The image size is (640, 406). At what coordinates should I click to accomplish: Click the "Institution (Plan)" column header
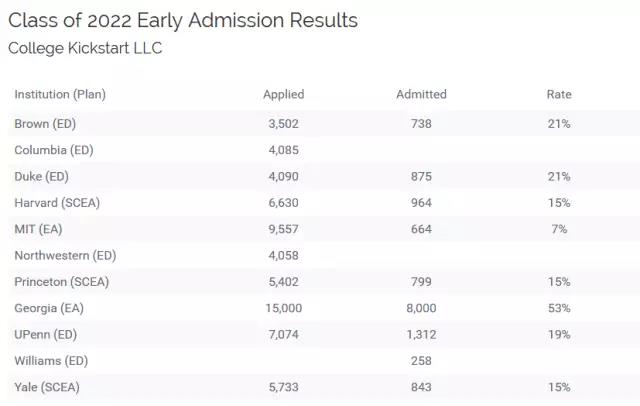[60, 95]
